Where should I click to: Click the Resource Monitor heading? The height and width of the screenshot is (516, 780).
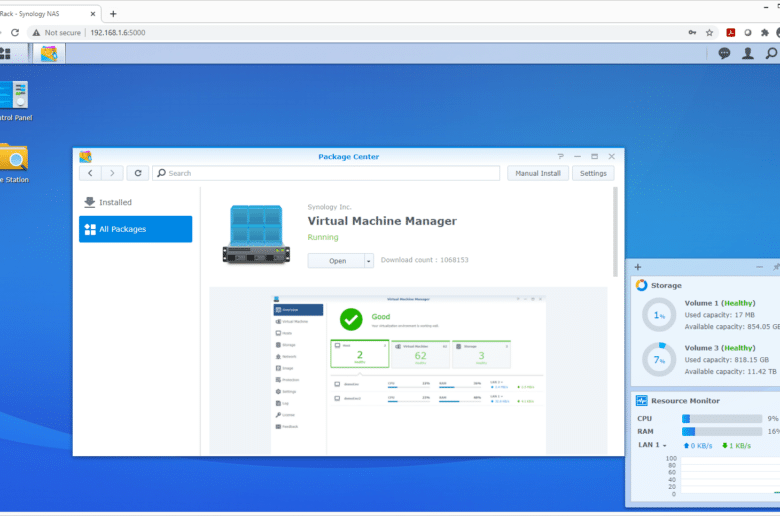tap(685, 401)
